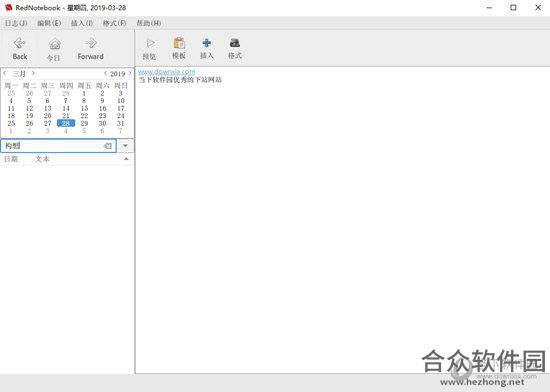The height and width of the screenshot is (392, 550).
Task: Click the RedNotebook app icon in the title bar
Action: coord(8,7)
